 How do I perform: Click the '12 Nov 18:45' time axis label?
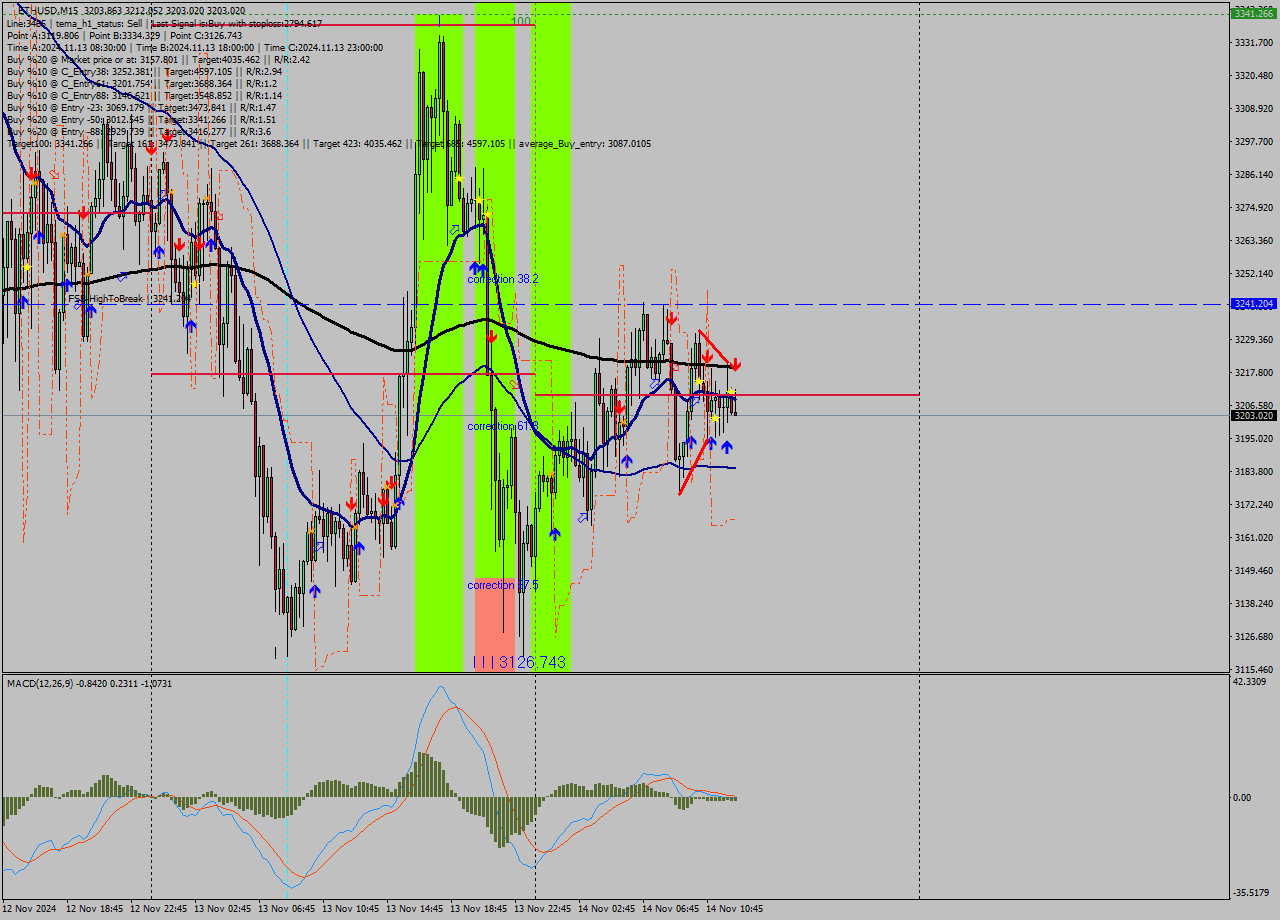(x=95, y=909)
